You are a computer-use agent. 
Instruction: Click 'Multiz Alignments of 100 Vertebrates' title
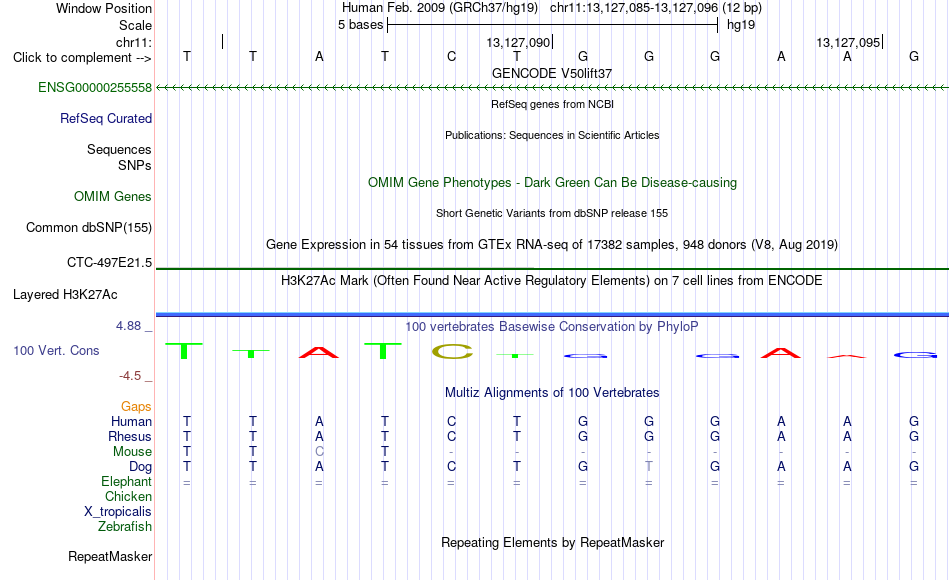coord(552,393)
